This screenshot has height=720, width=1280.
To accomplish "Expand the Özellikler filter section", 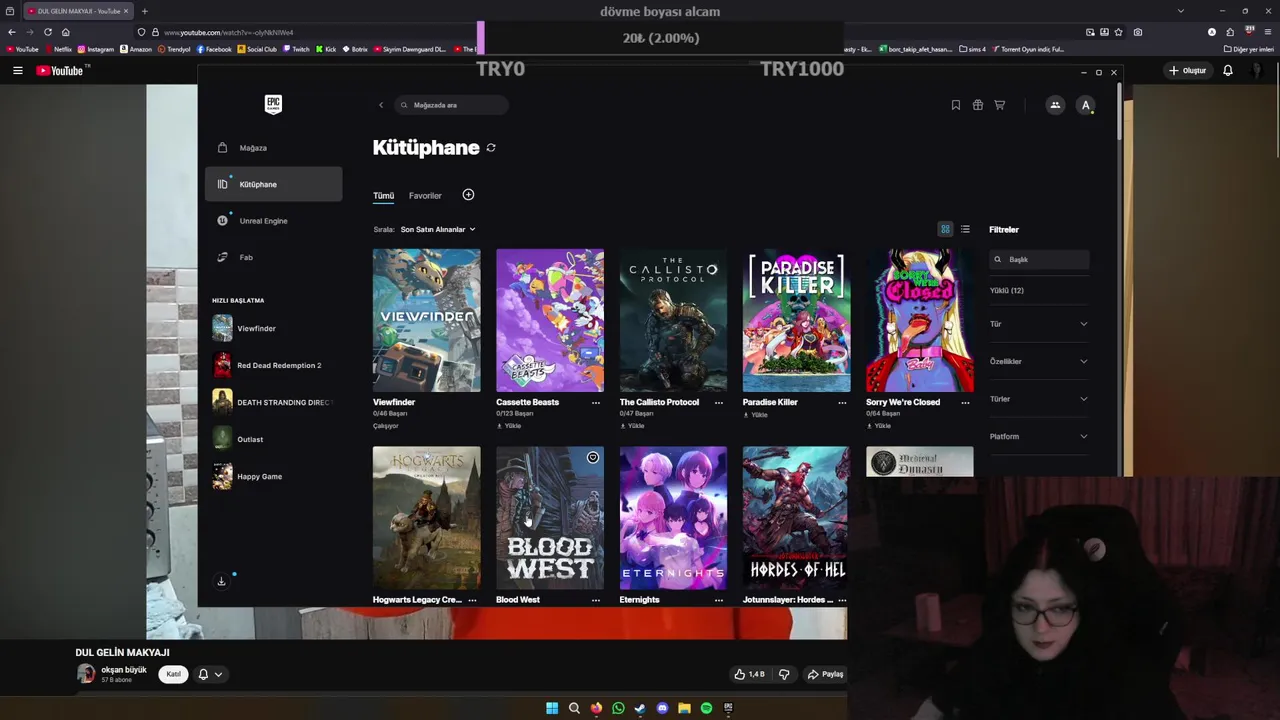I will click(1039, 361).
